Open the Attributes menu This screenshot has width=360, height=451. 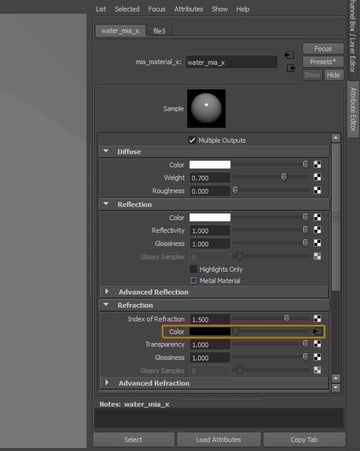(188, 9)
